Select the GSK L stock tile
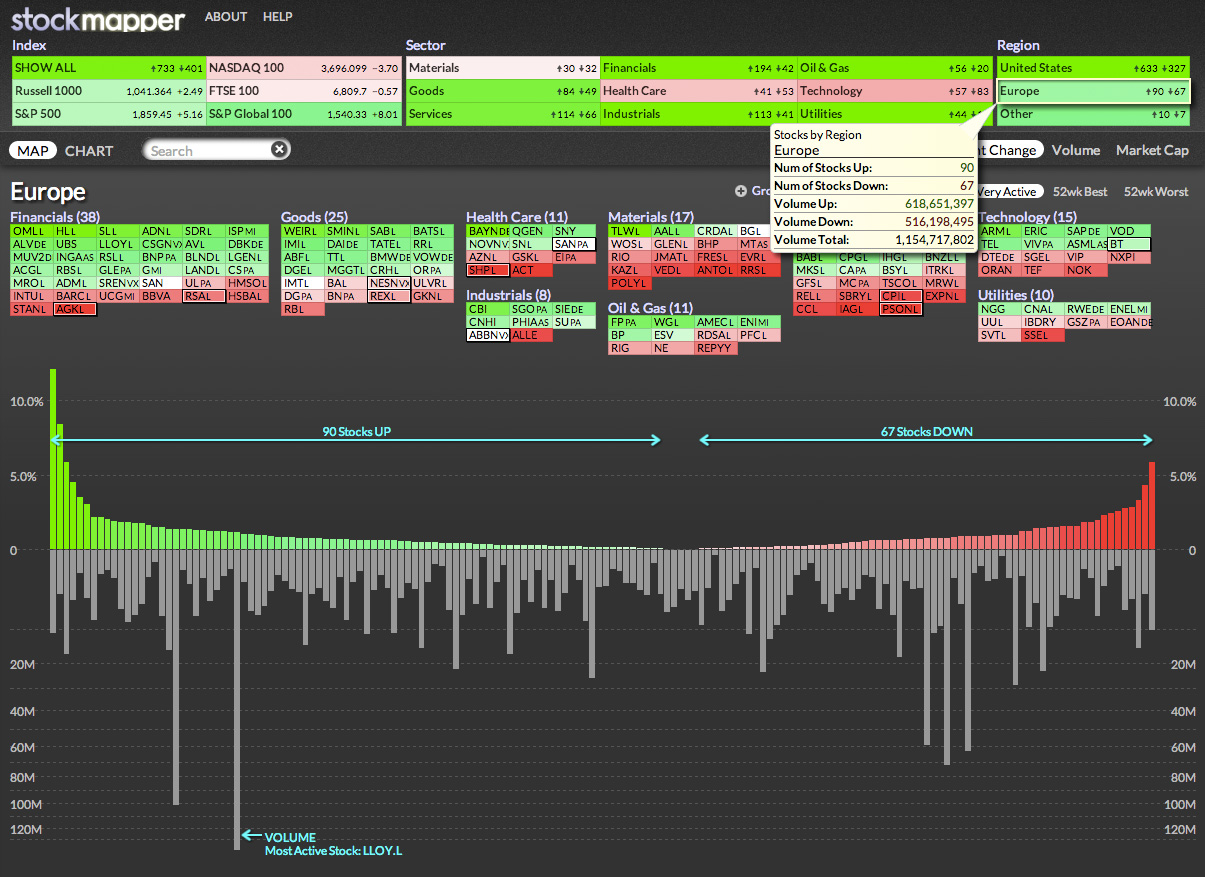The image size is (1205, 877). click(531, 257)
